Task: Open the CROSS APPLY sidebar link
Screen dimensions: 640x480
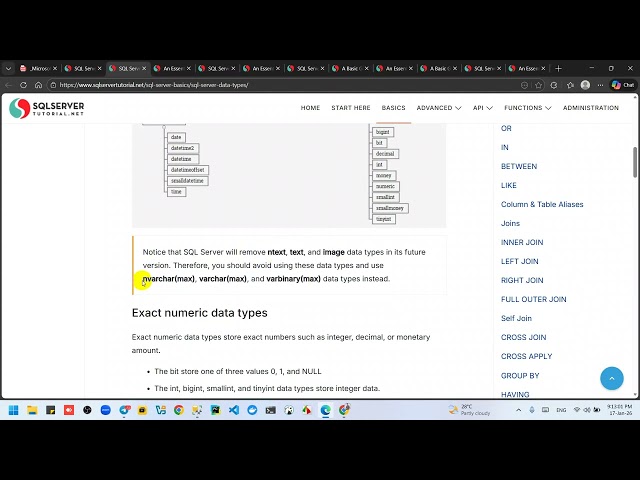Action: pos(527,356)
